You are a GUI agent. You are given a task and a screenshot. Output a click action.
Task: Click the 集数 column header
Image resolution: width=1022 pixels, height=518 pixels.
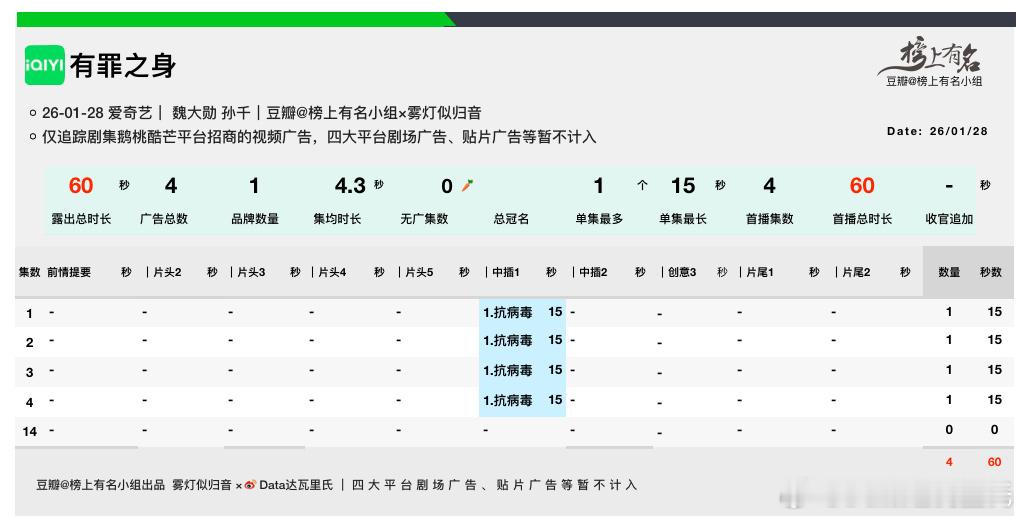[x=29, y=272]
